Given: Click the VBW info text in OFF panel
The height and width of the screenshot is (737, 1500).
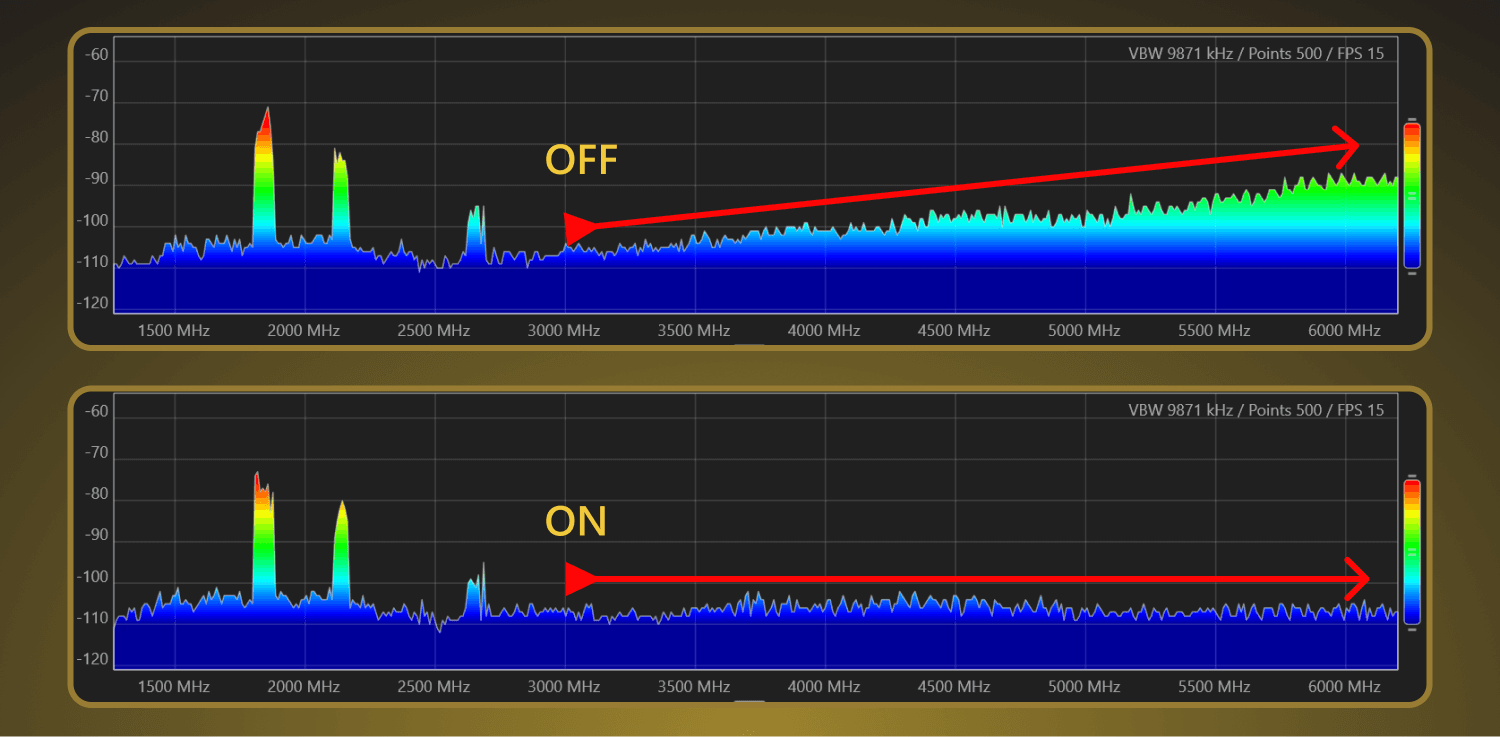Looking at the screenshot, I should click(1256, 54).
